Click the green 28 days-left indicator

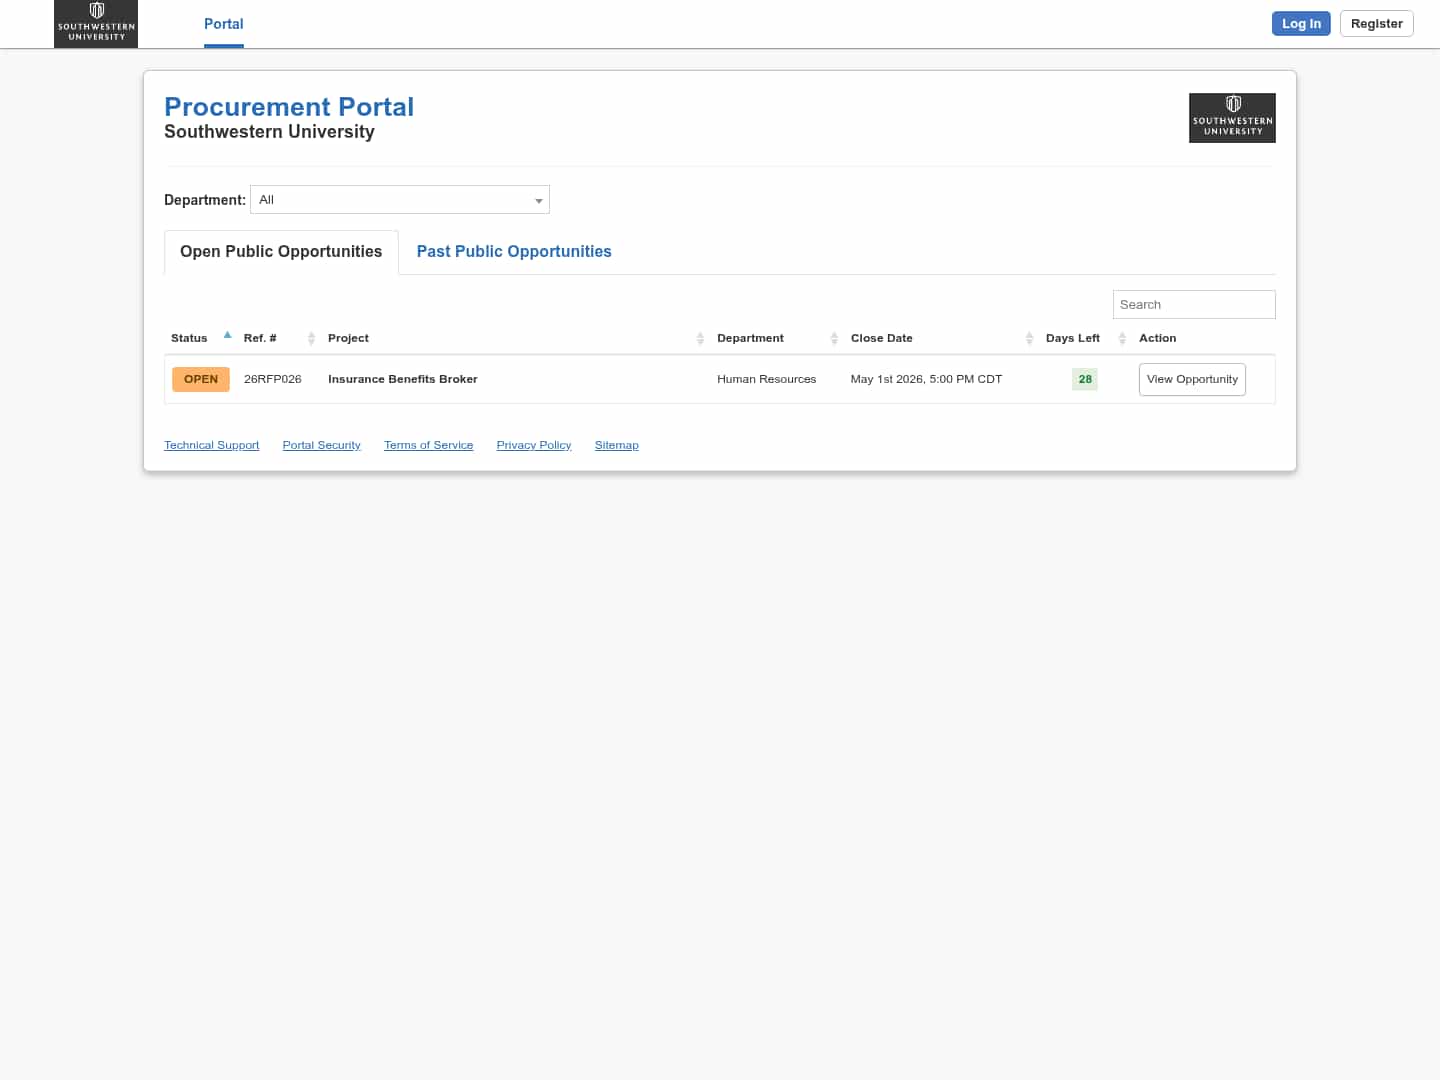pos(1085,379)
